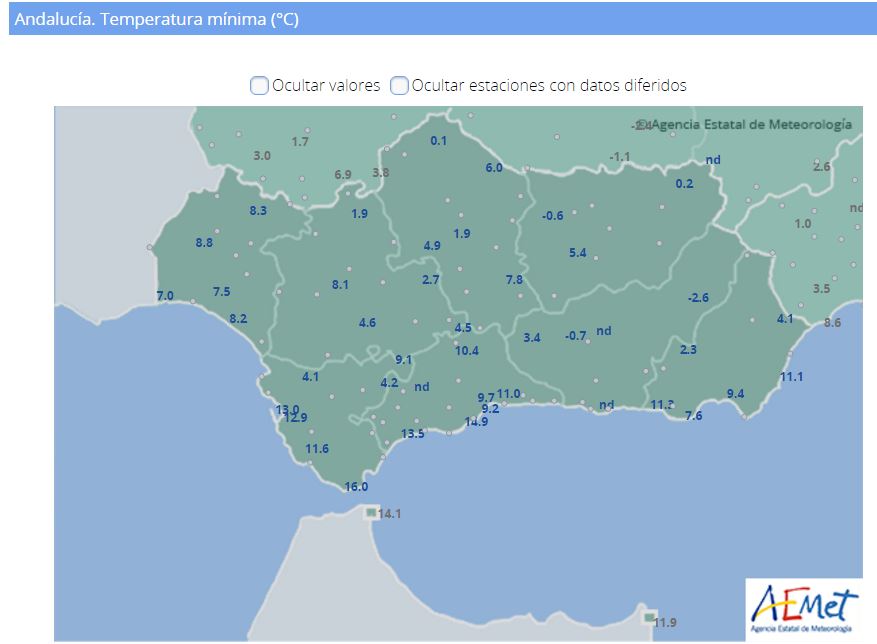Click the "Ocultar valores" label text
Screen dimensions: 877x644
click(326, 86)
